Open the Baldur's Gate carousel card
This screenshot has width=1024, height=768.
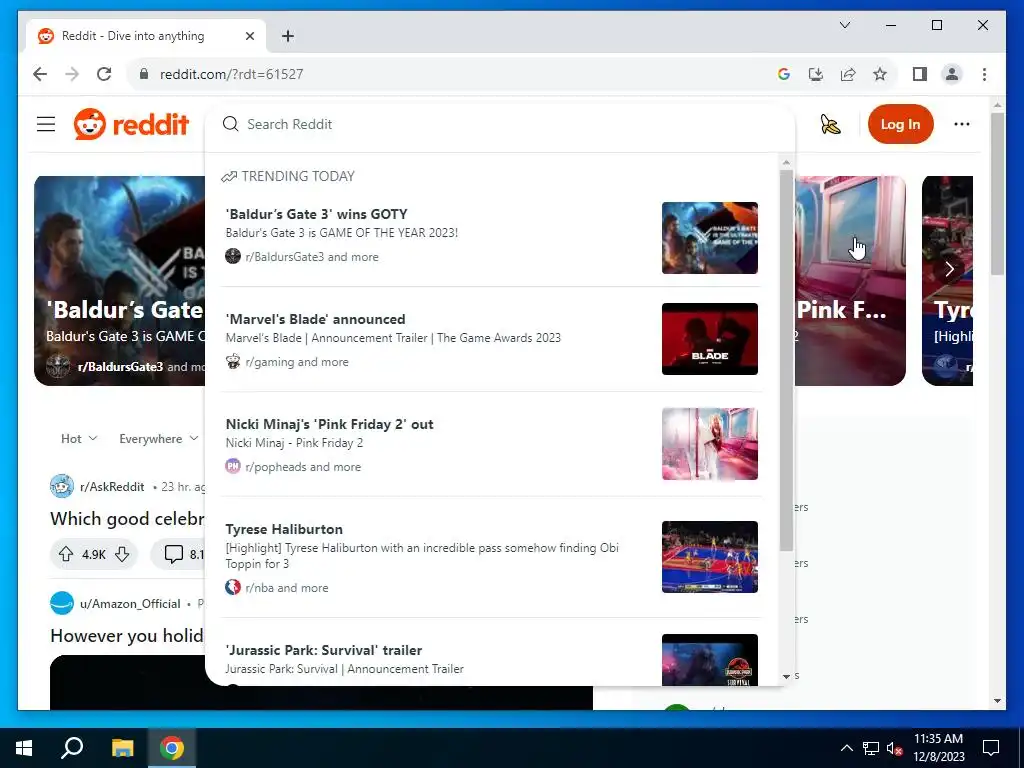coord(120,281)
